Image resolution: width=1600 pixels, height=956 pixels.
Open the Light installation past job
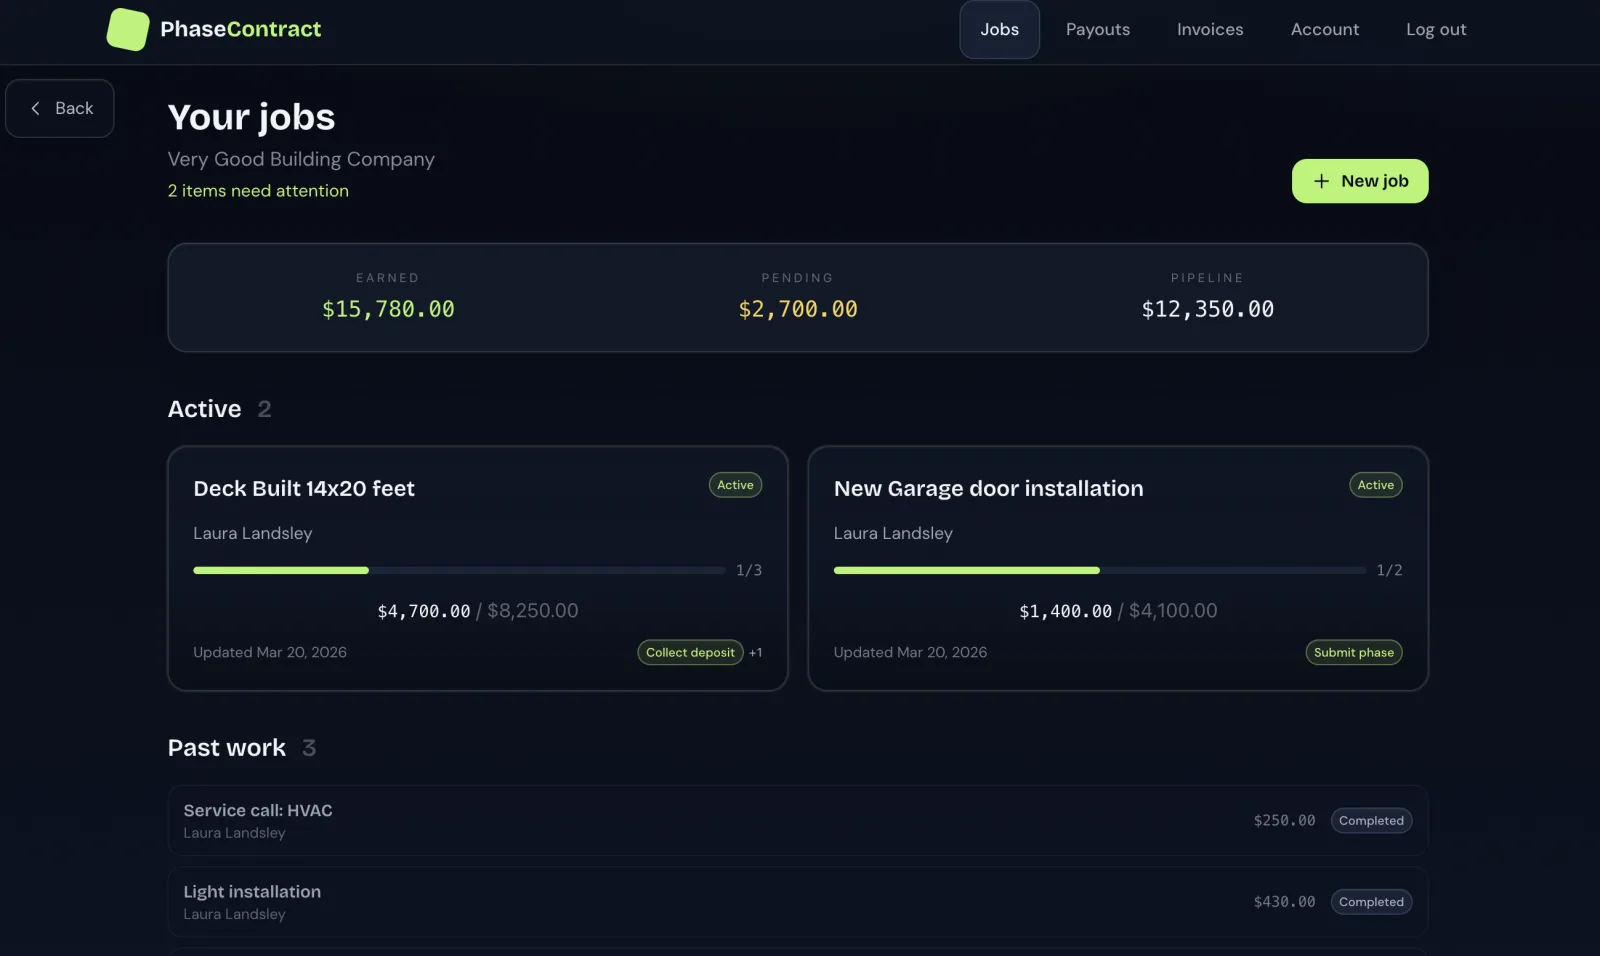(252, 892)
